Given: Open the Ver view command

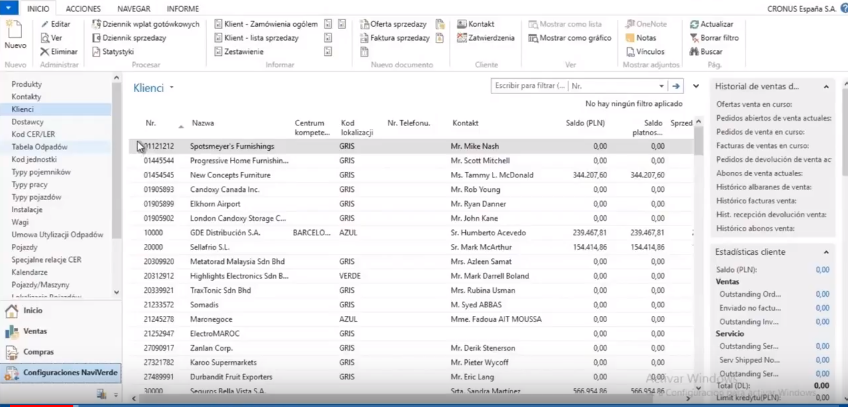Looking at the screenshot, I should 51,38.
